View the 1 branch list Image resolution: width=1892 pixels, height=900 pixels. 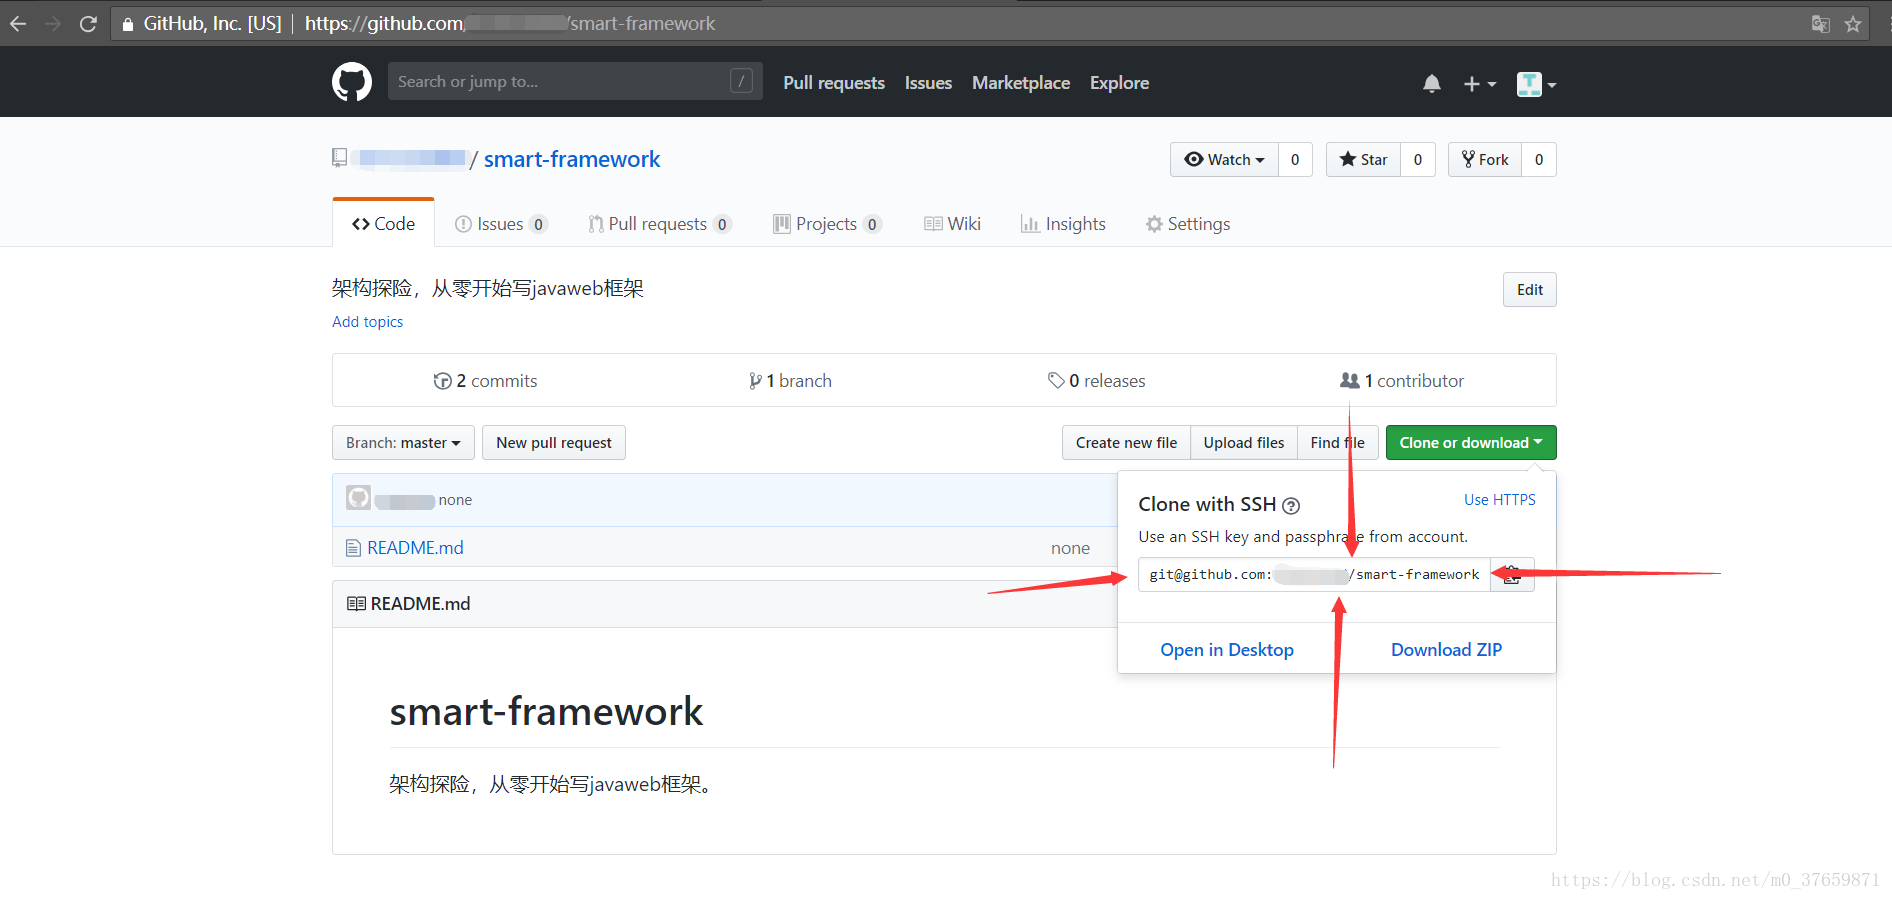790,381
